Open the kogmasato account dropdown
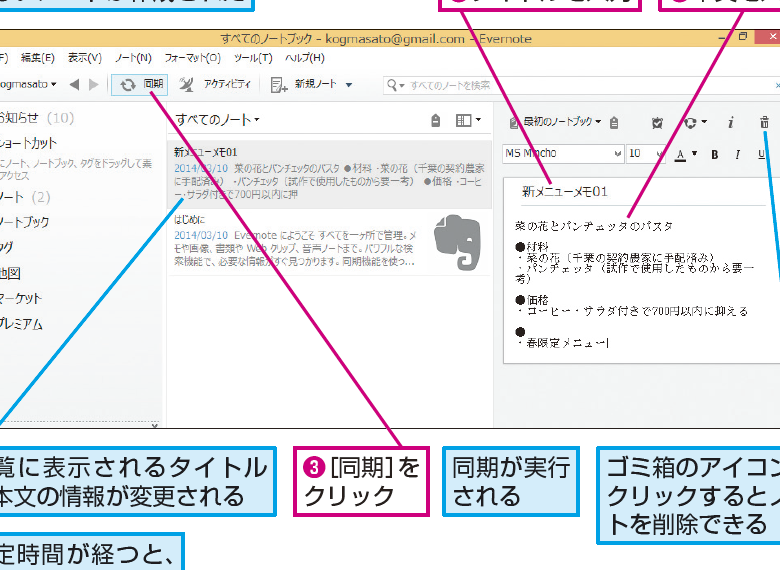The image size is (780, 570). coord(27,84)
